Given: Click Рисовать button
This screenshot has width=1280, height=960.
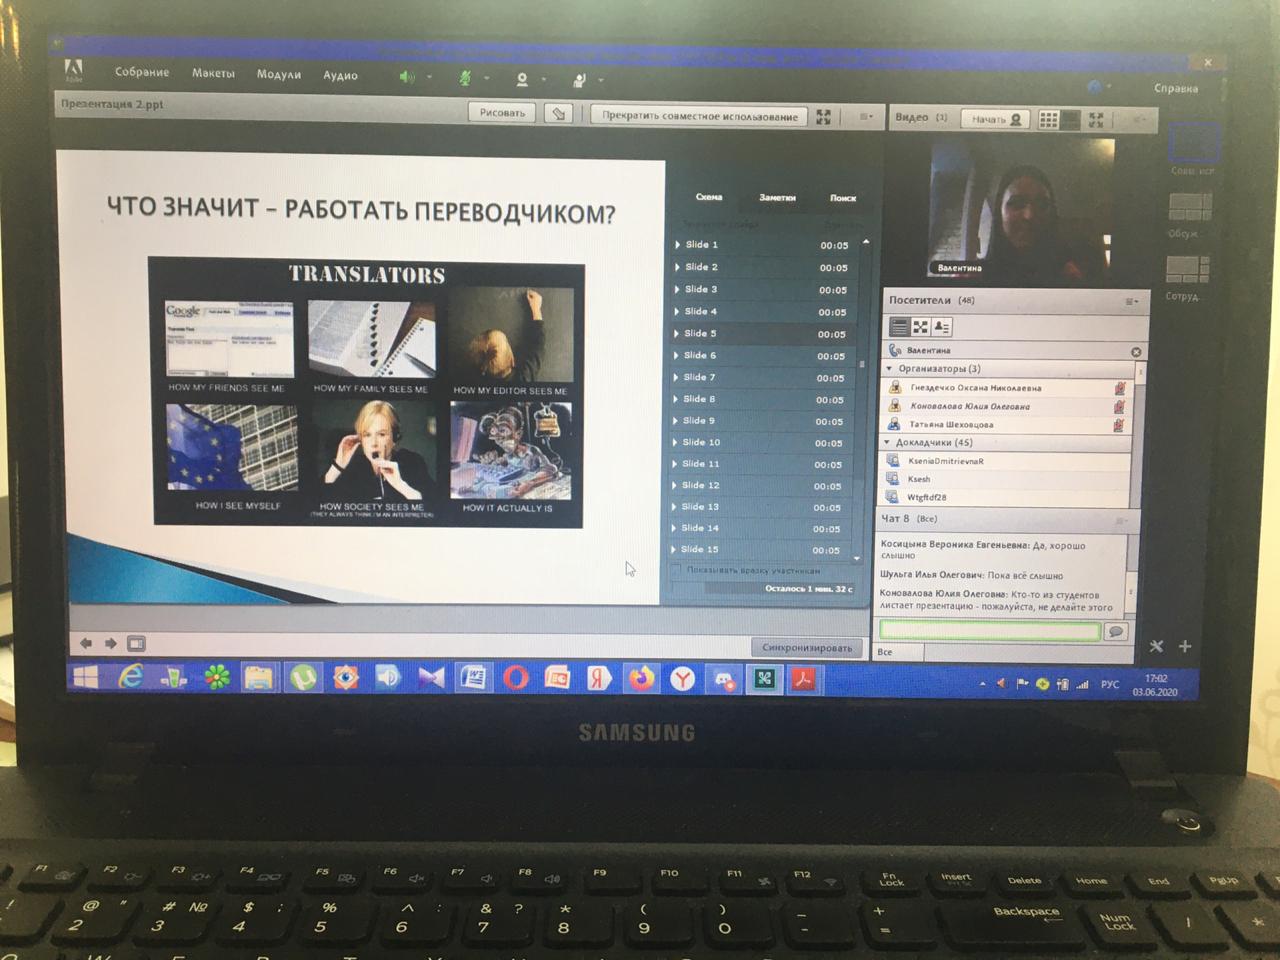Looking at the screenshot, I should click(x=502, y=113).
